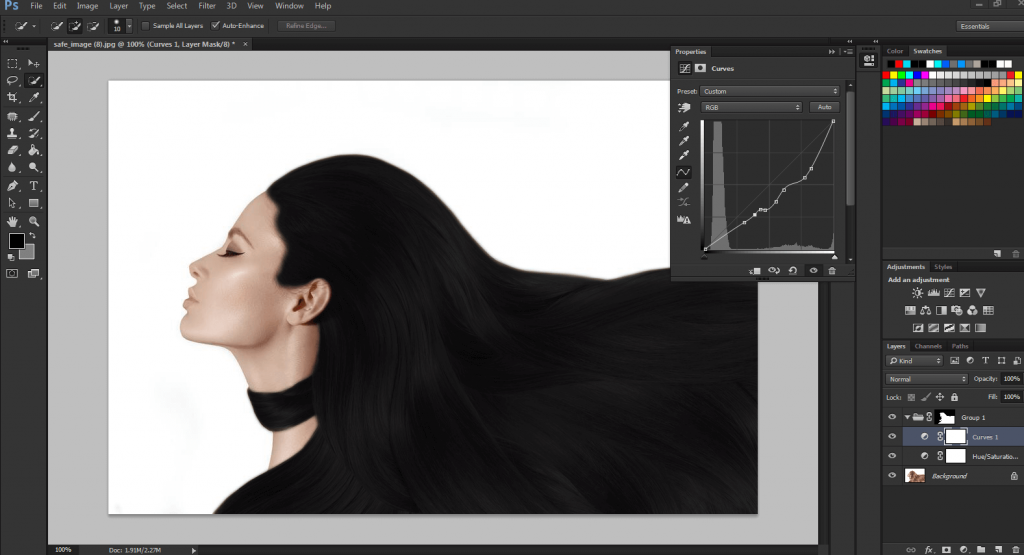
Task: Swap foreground and background colors
Action: [x=32, y=236]
